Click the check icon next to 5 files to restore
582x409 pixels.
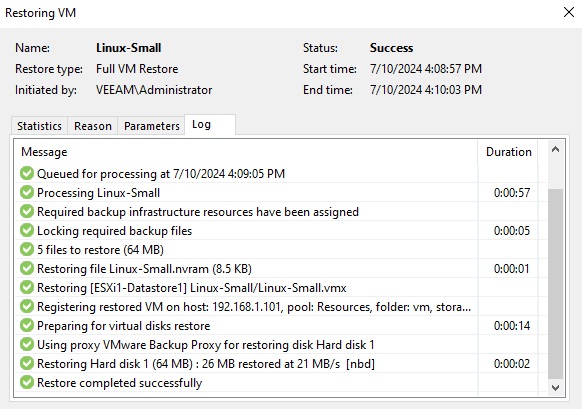[x=27, y=249]
